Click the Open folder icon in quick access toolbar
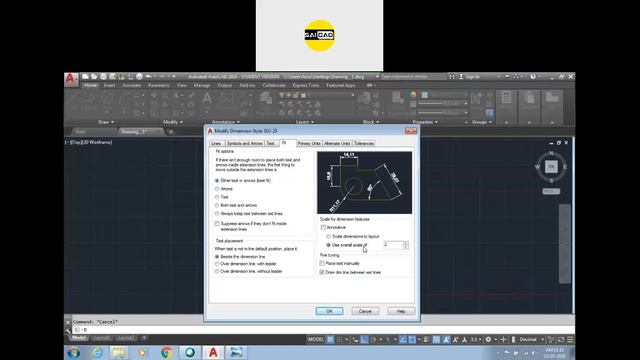 pyautogui.click(x=94, y=76)
